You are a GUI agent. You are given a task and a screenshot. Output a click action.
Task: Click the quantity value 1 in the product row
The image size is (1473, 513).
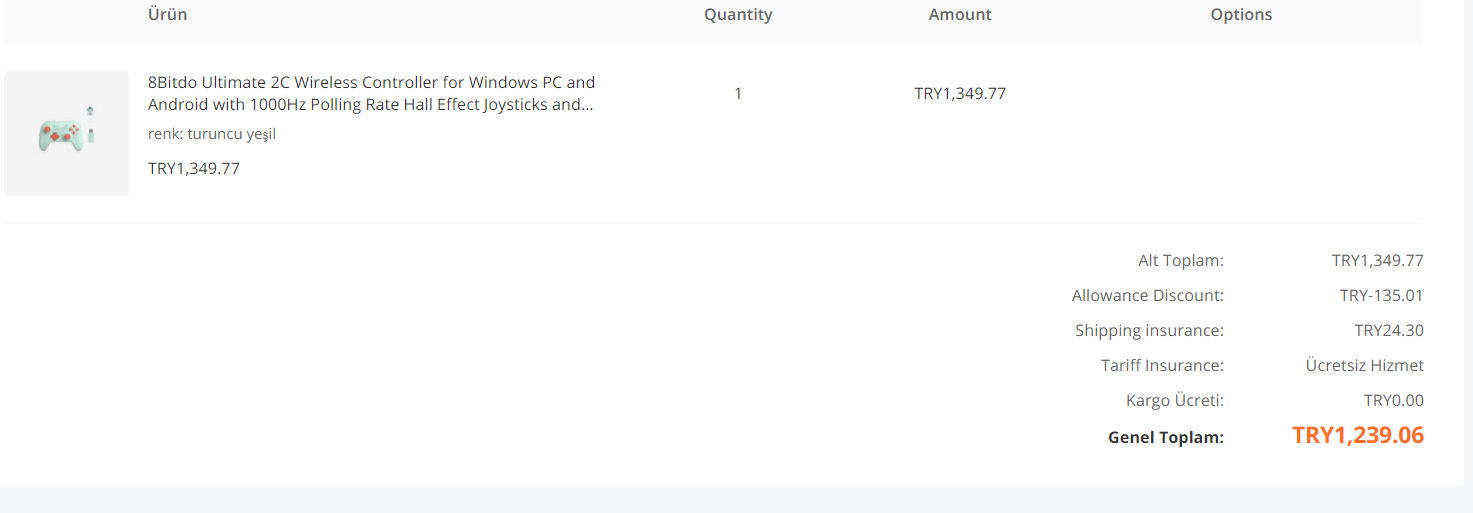[x=738, y=94]
